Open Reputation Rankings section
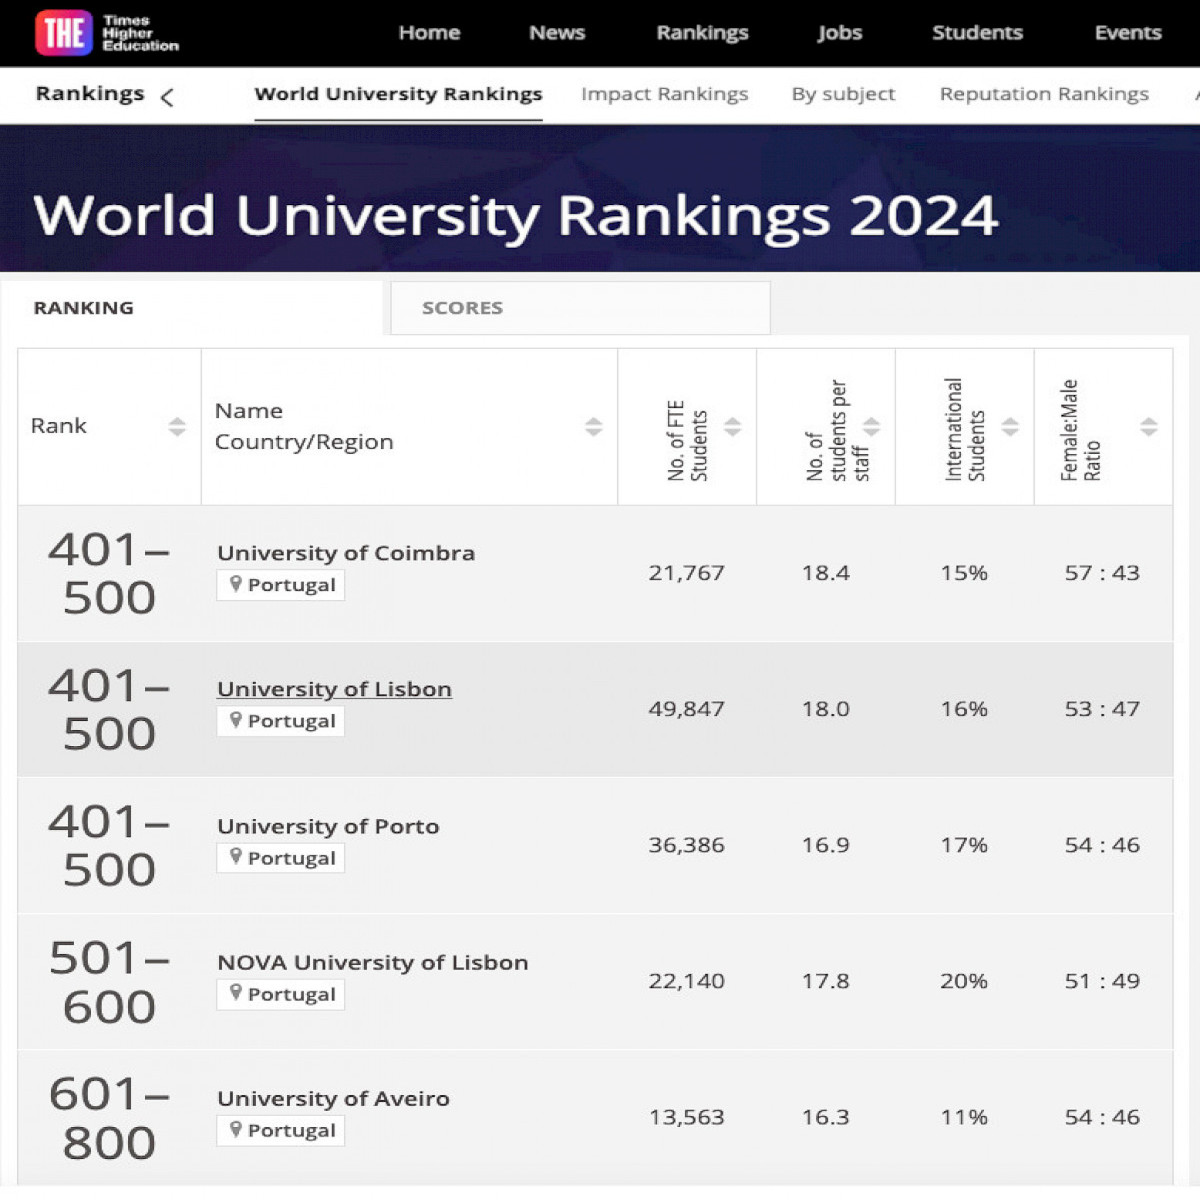Screen dimensions: 1200x1200 pyautogui.click(x=1044, y=94)
